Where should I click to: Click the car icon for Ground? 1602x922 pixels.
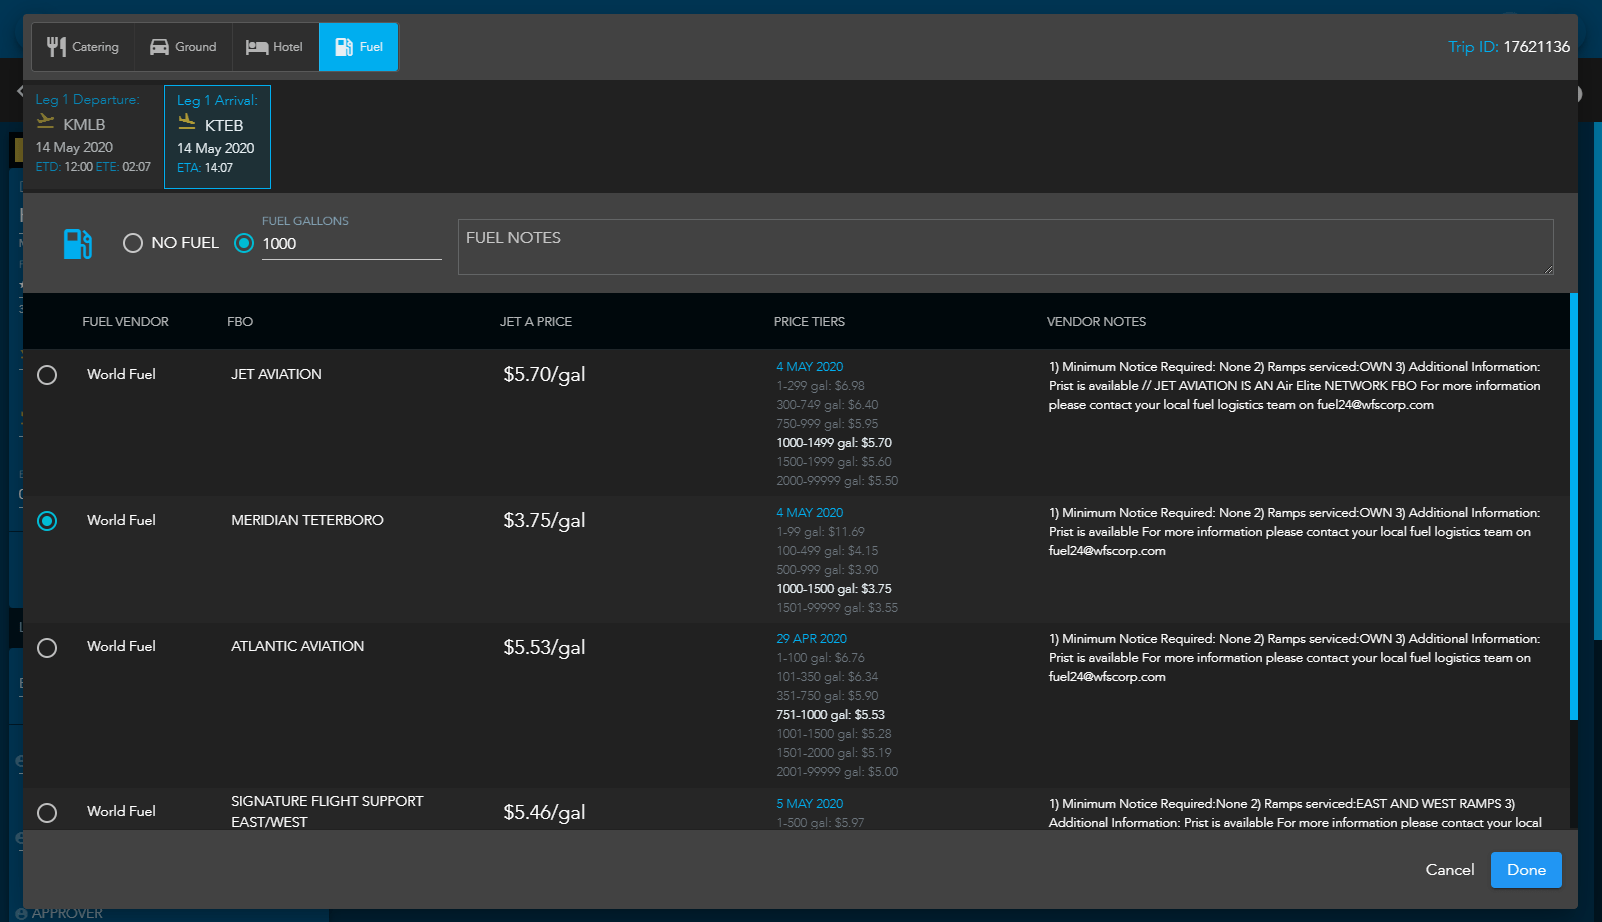click(159, 47)
